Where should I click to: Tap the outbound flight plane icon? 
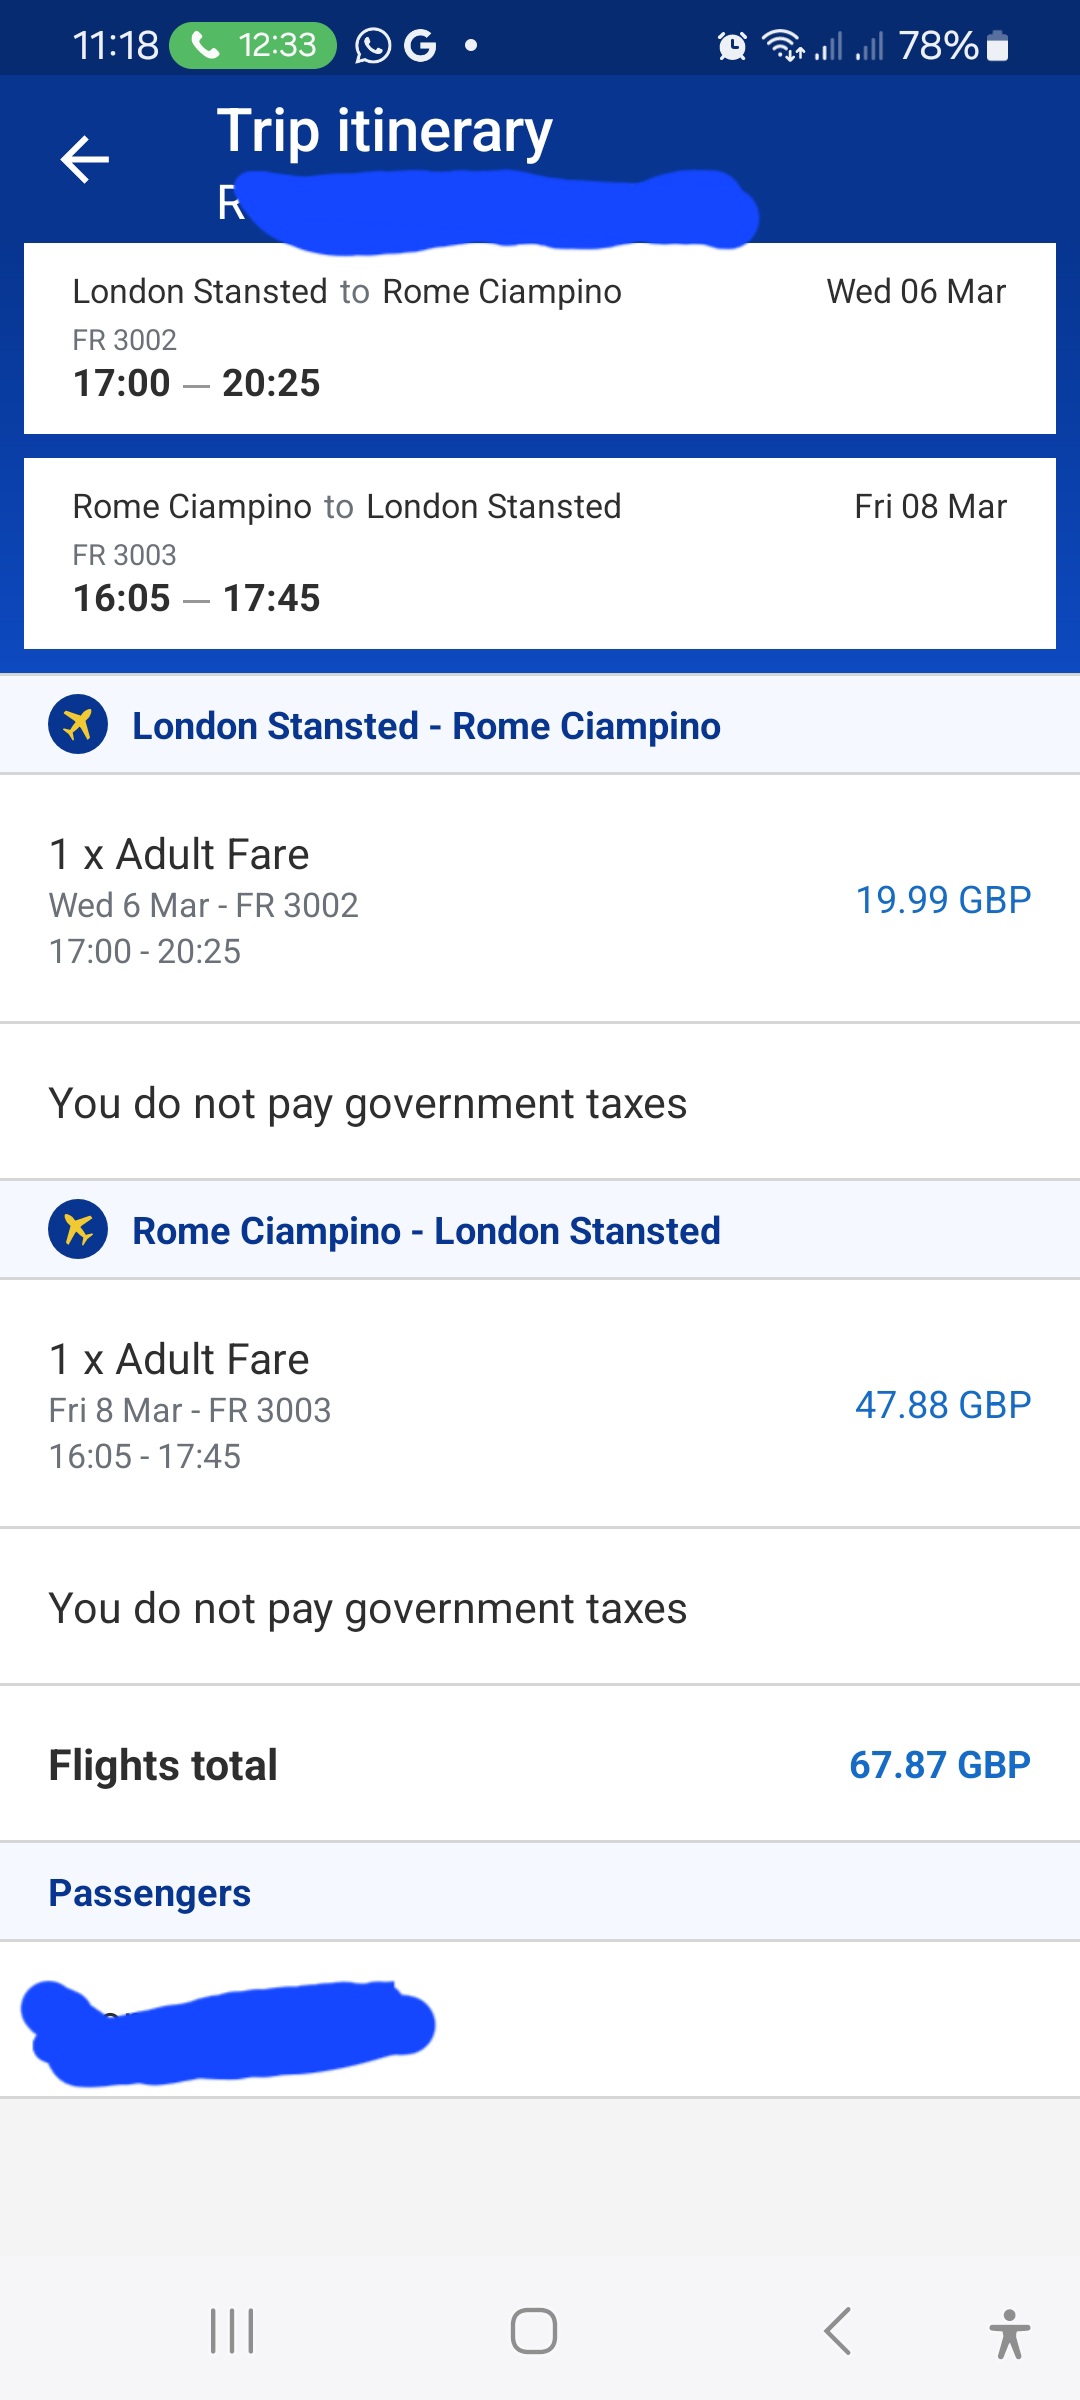click(78, 724)
